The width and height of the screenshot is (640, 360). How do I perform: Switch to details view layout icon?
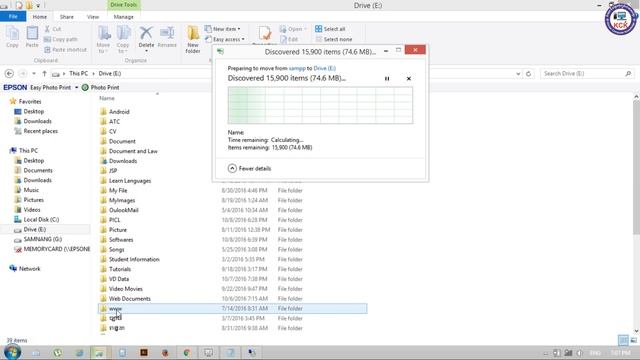623,340
